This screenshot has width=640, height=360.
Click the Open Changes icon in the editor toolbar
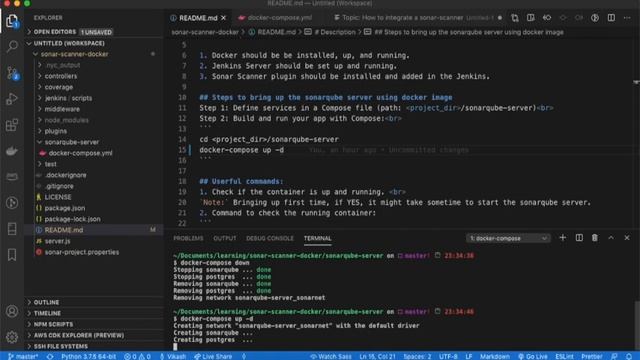tap(515, 18)
